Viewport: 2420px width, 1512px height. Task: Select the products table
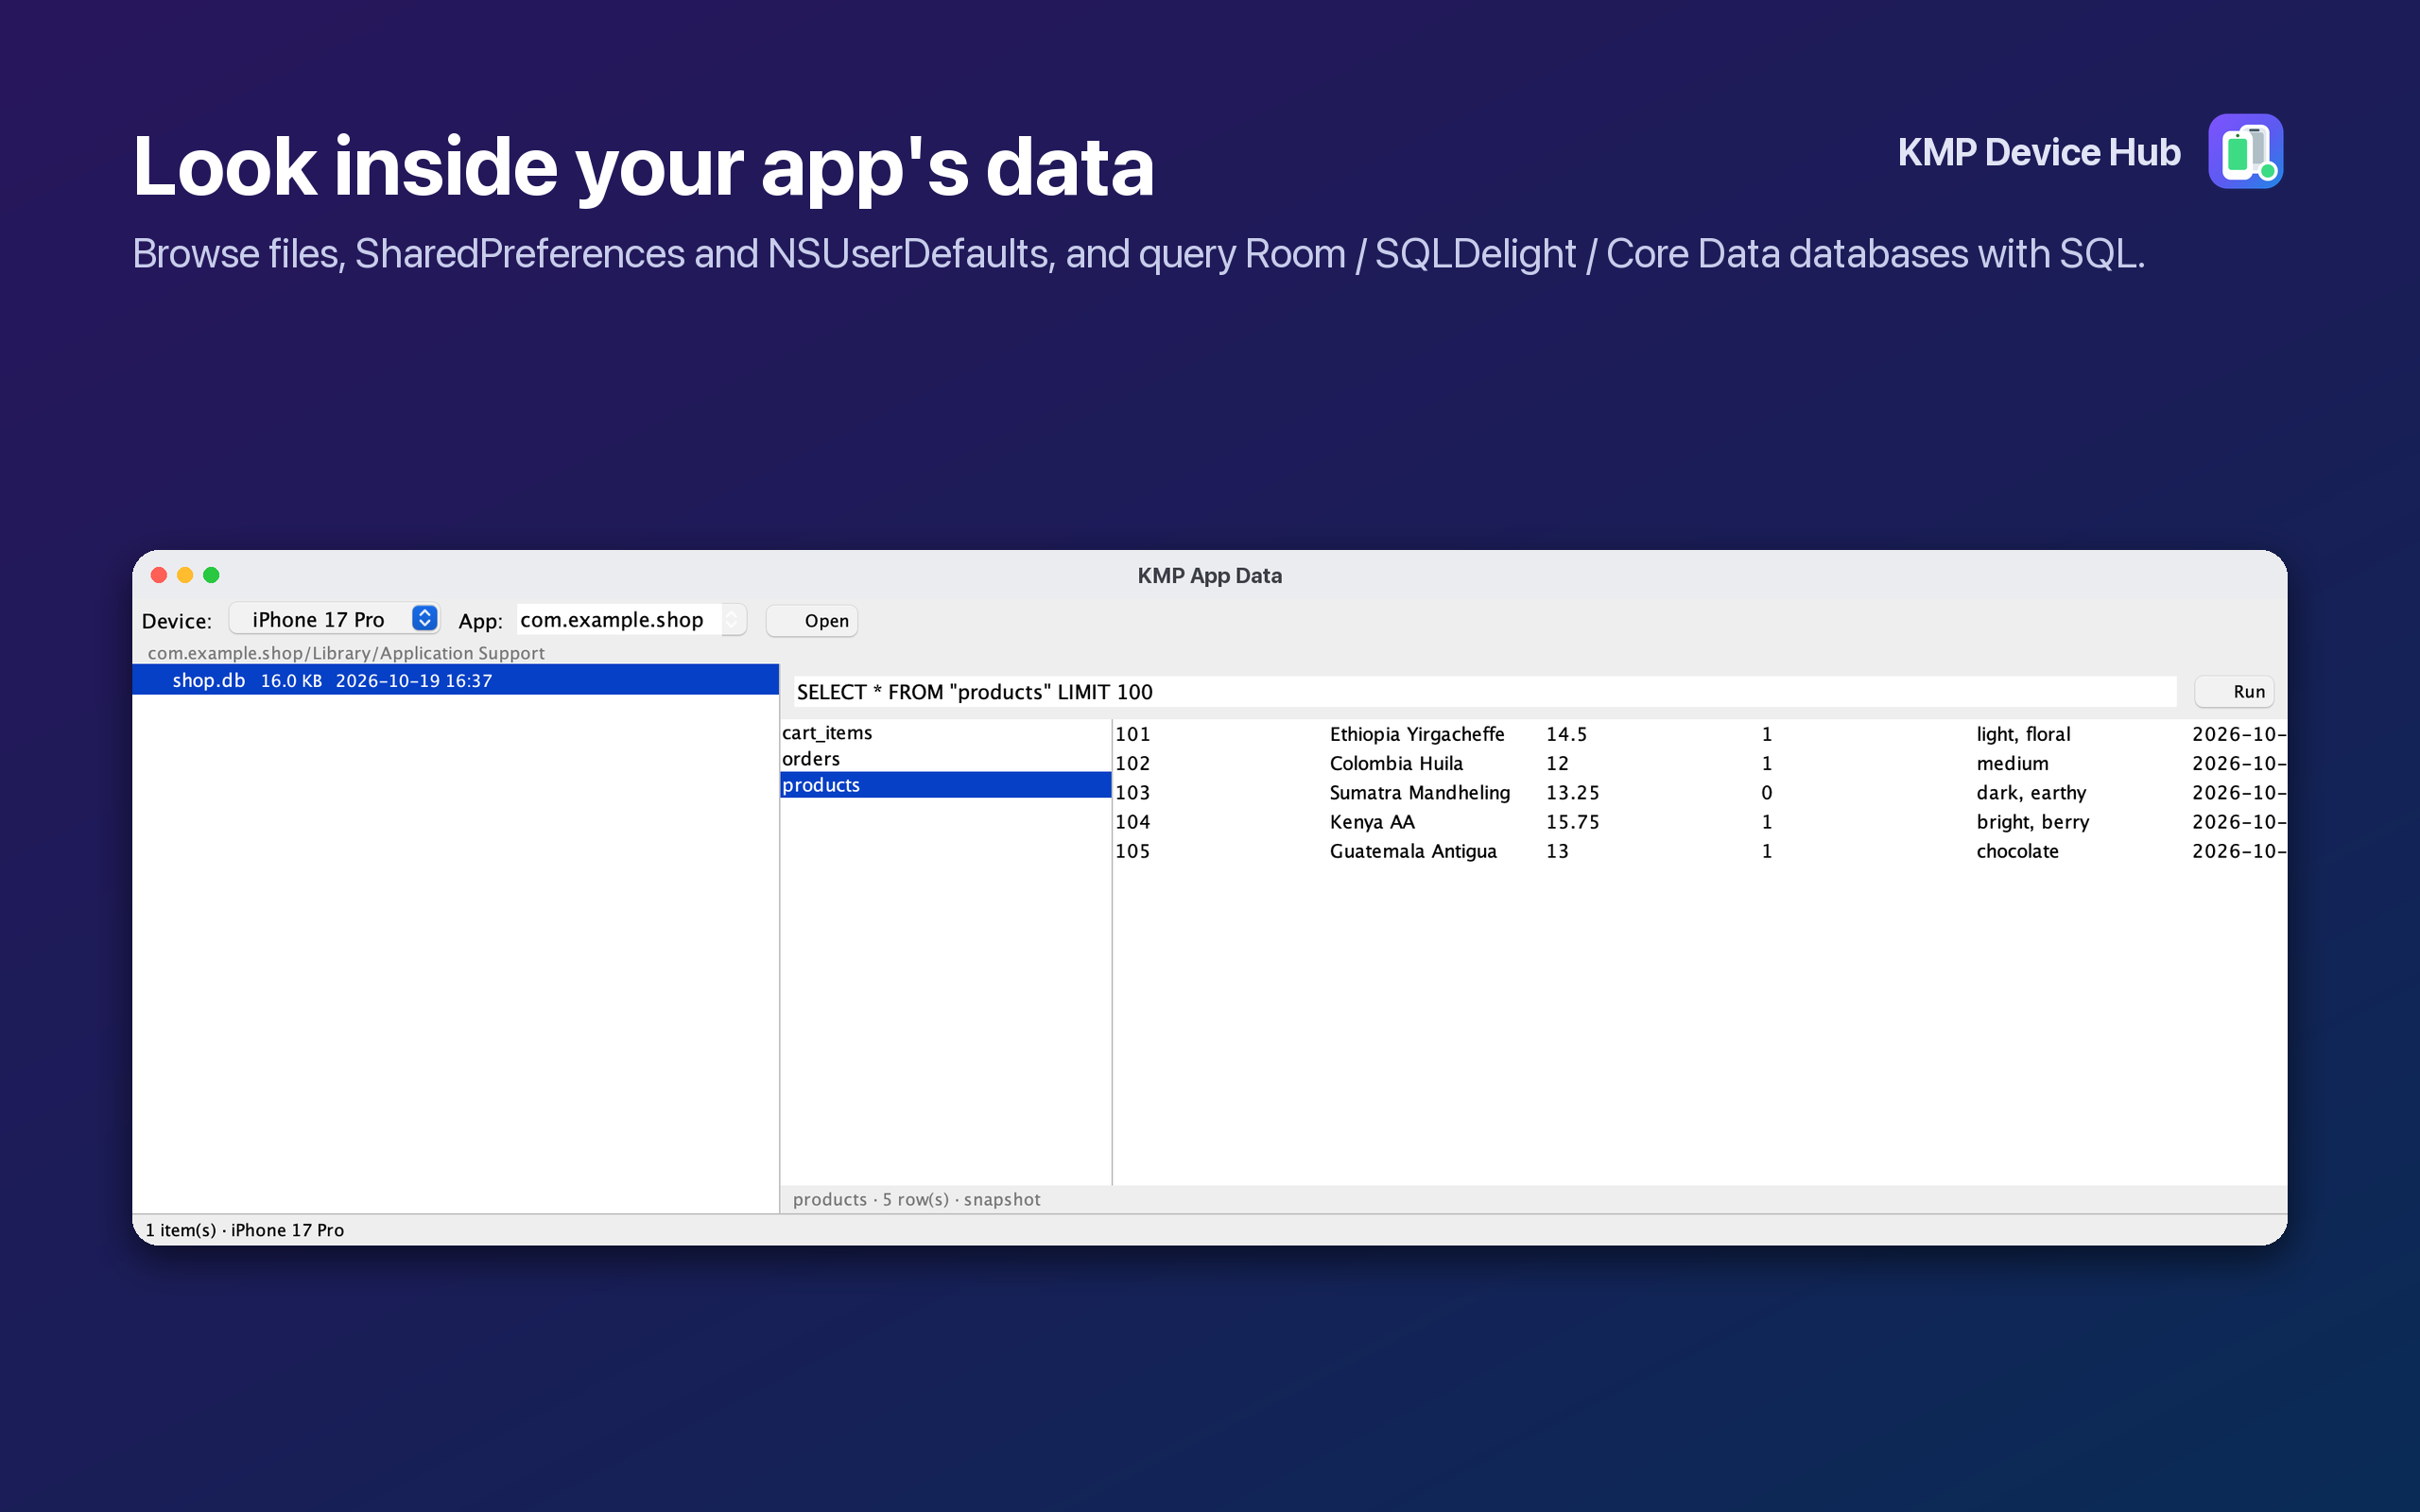pyautogui.click(x=945, y=785)
